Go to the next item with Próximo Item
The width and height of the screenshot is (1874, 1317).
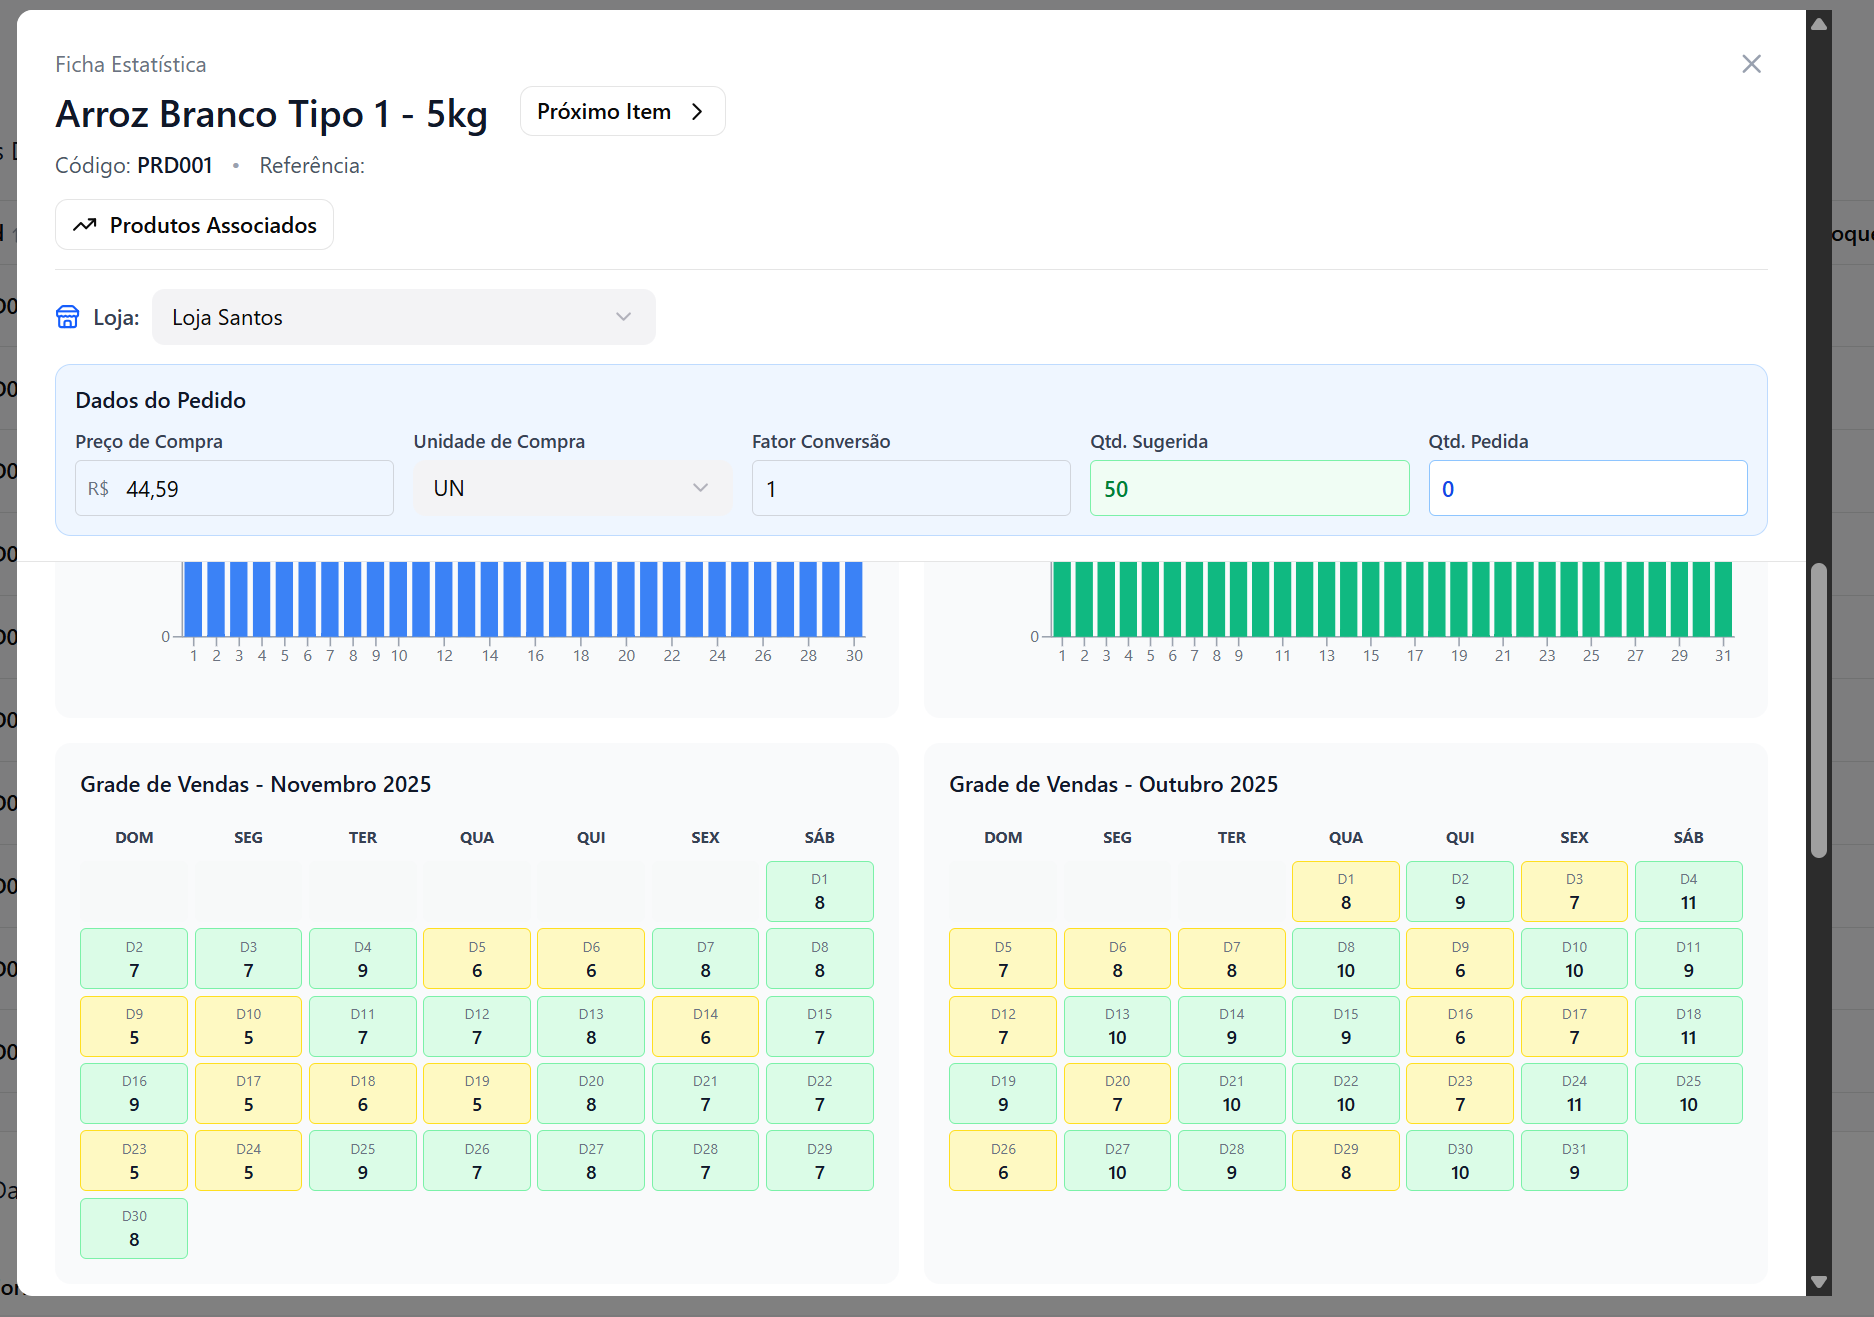[621, 112]
